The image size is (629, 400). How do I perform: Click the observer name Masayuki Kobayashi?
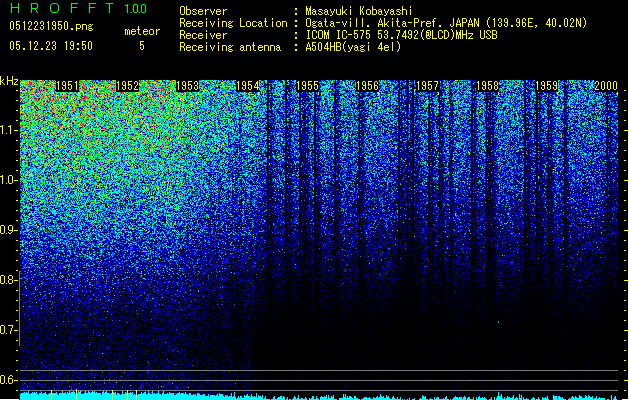359,11
